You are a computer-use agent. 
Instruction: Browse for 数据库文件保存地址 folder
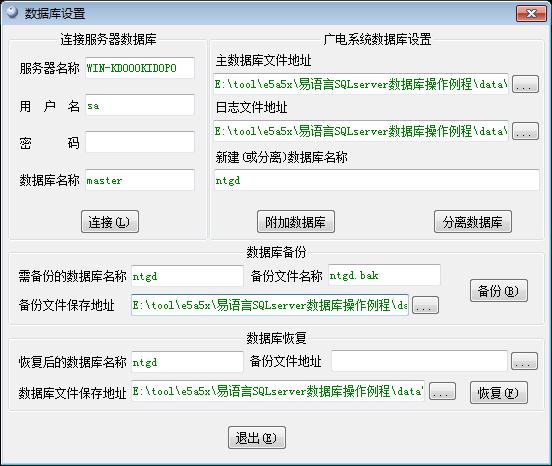click(443, 391)
